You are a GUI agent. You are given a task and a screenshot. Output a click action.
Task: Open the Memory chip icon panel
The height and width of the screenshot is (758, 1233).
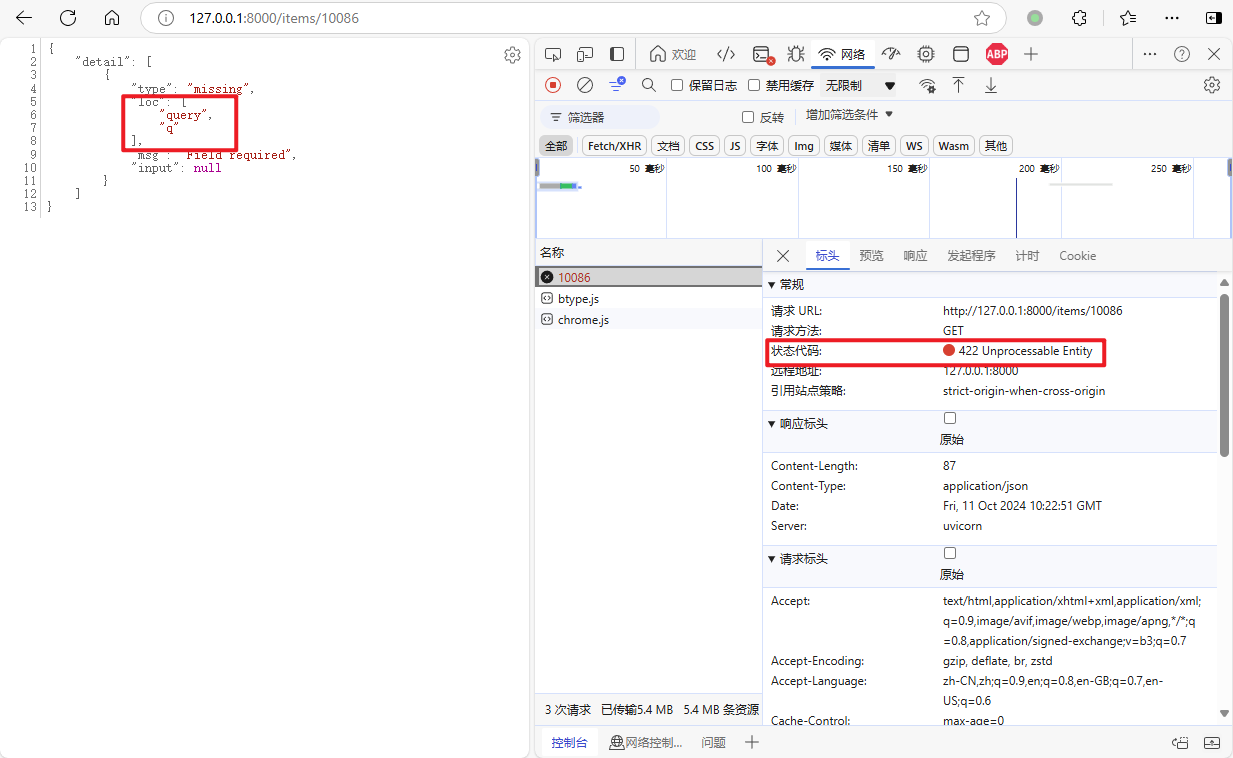[926, 54]
